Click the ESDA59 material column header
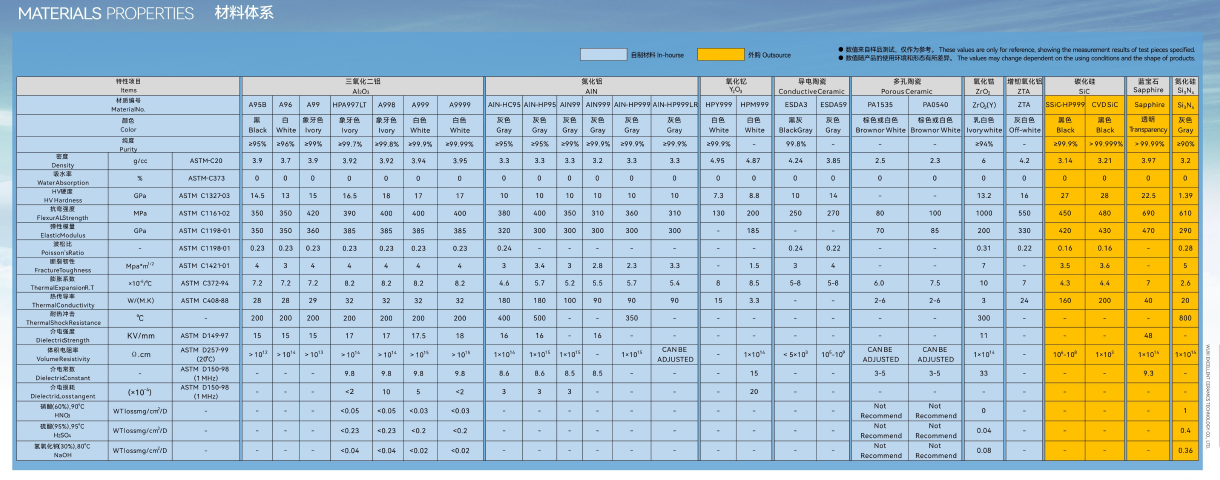The image size is (1220, 480). tap(833, 104)
